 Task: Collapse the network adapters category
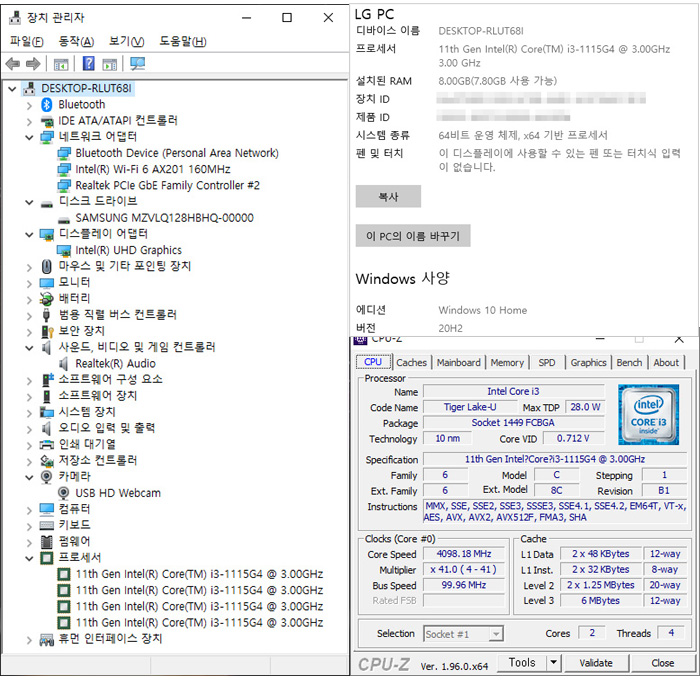tap(29, 138)
